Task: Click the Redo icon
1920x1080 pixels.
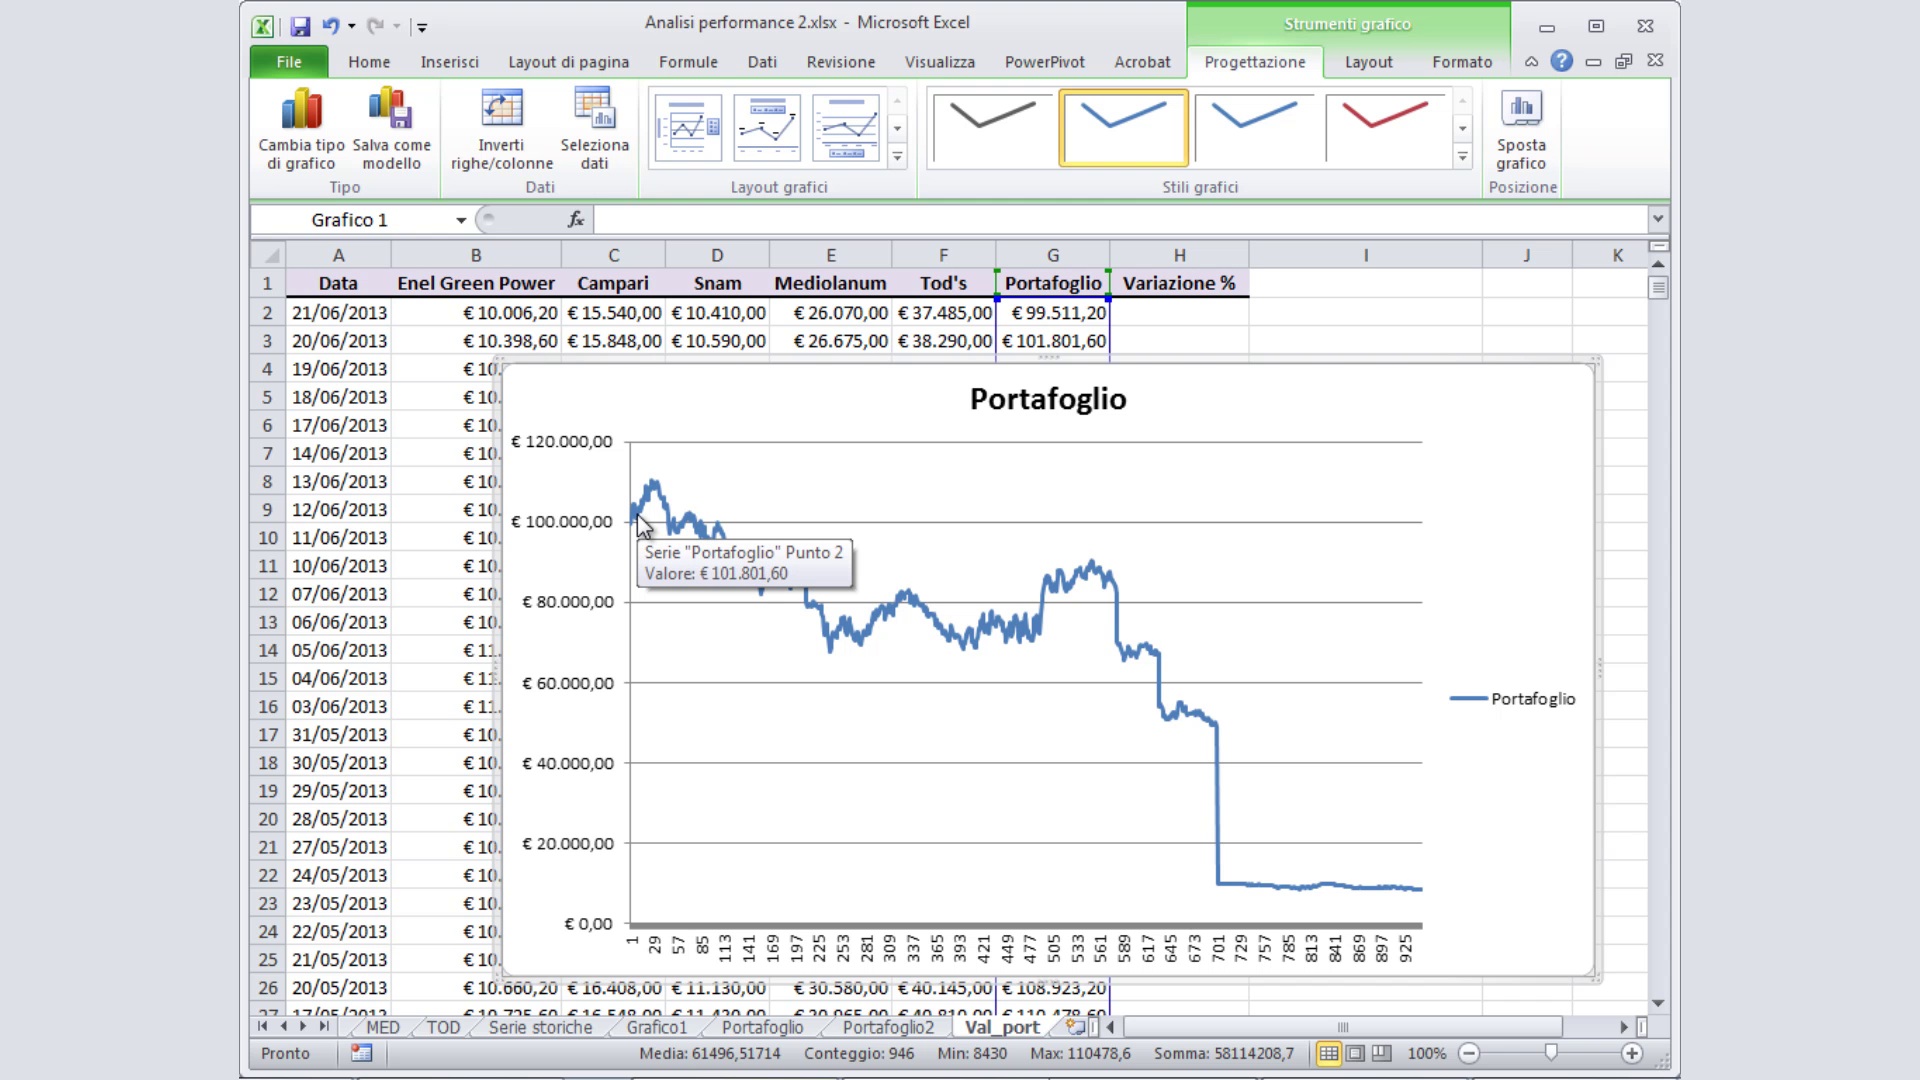Action: [x=375, y=27]
